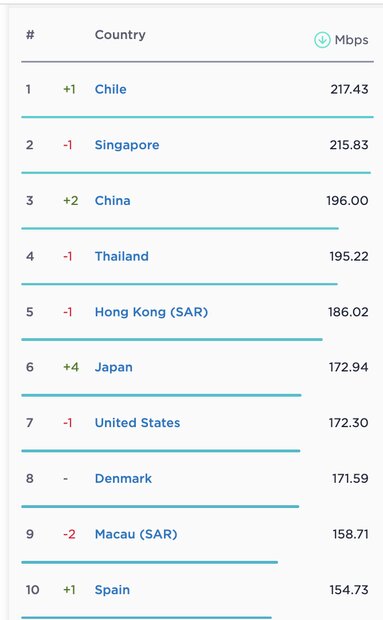Click the Macau (SAR) link

click(x=136, y=534)
